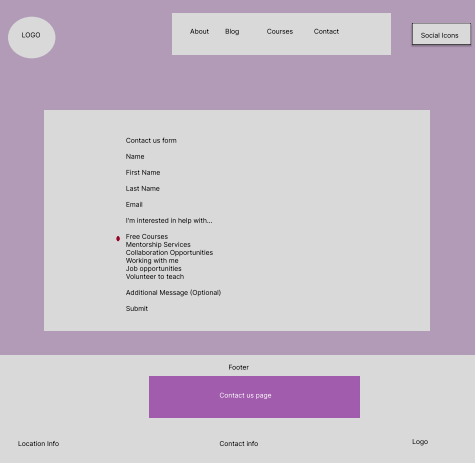This screenshot has height=463, width=475.
Task: Choose the Free Courses option
Action: point(147,236)
